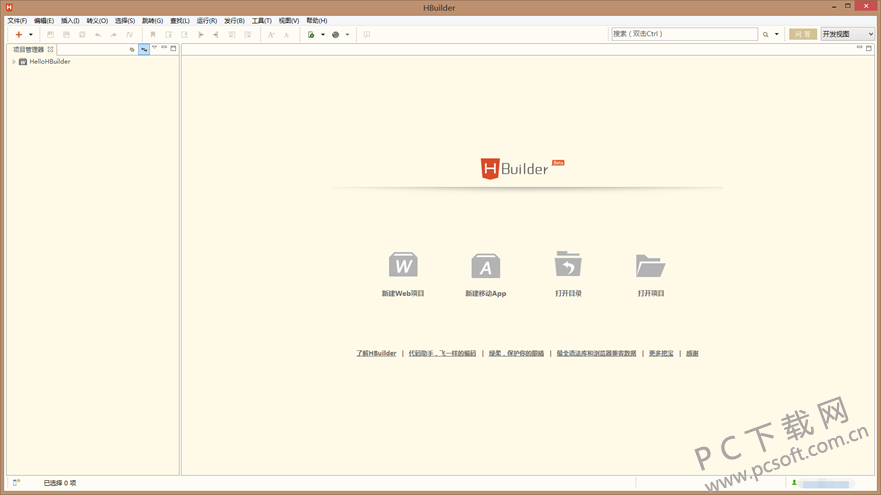Open the 代码助手 coding link

coord(442,353)
